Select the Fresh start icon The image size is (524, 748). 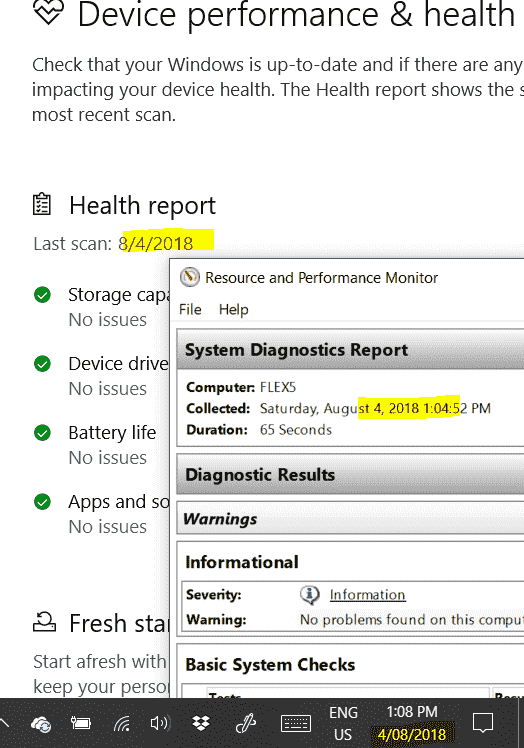tap(44, 623)
